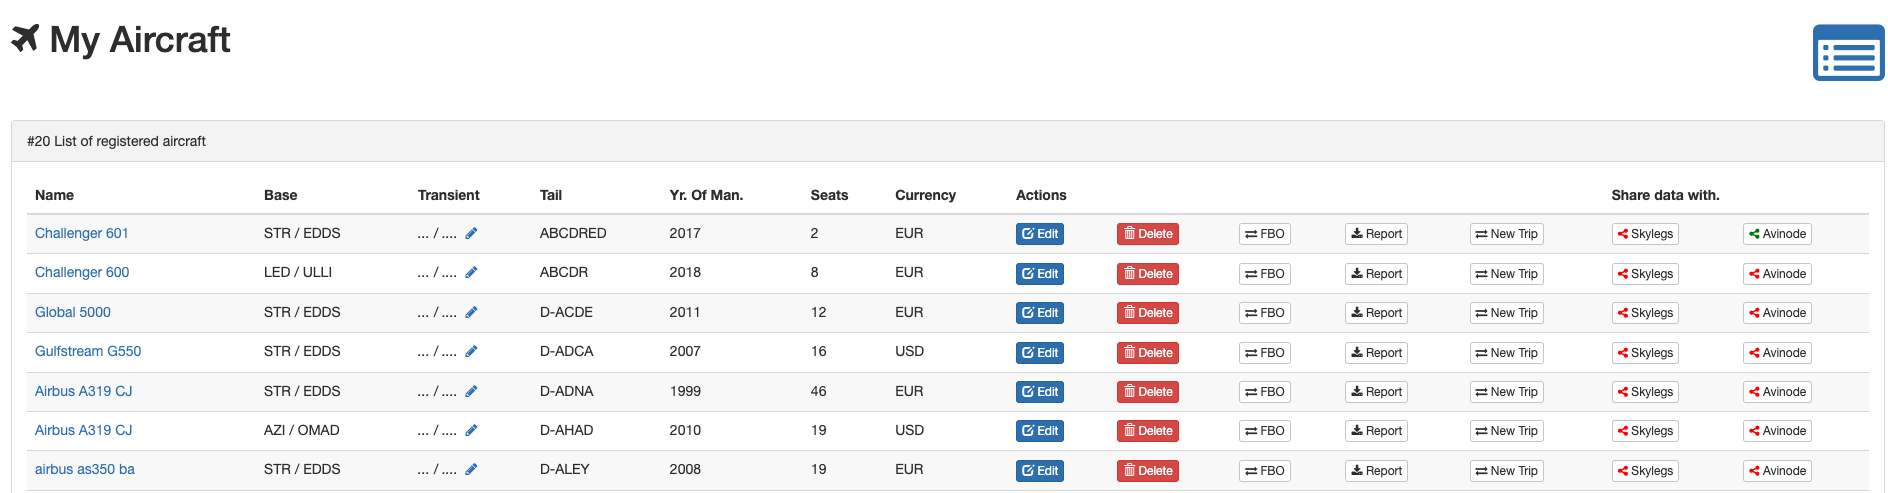Toggle Avinode sharing for tail D-AHAD
The width and height of the screenshot is (1888, 493).
1777,431
